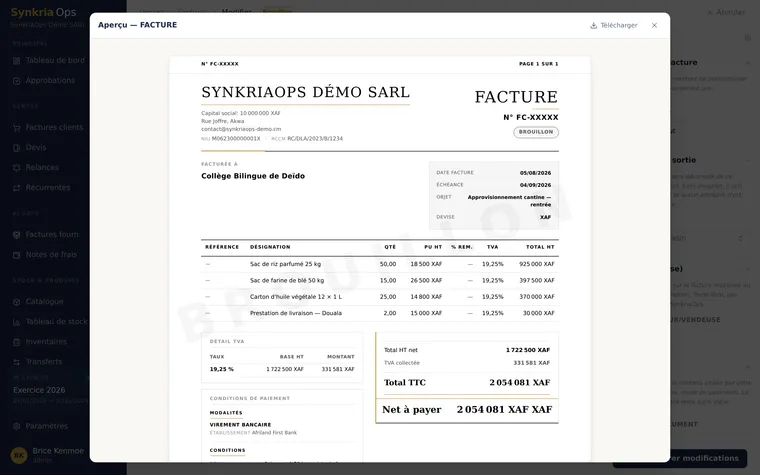Viewport: 760px width, 475px height.
Task: Open Notes de frais in sidebar
Action: 45,254
